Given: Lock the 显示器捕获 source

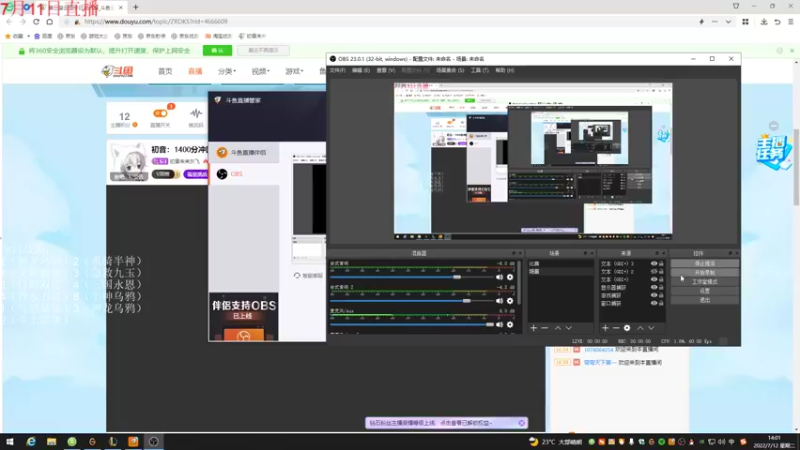Looking at the screenshot, I should point(661,287).
